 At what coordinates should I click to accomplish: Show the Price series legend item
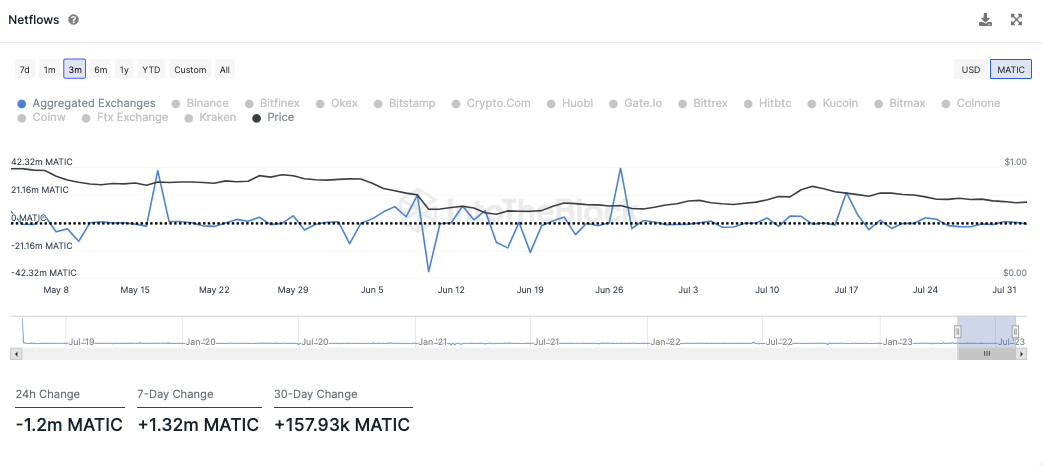click(280, 117)
